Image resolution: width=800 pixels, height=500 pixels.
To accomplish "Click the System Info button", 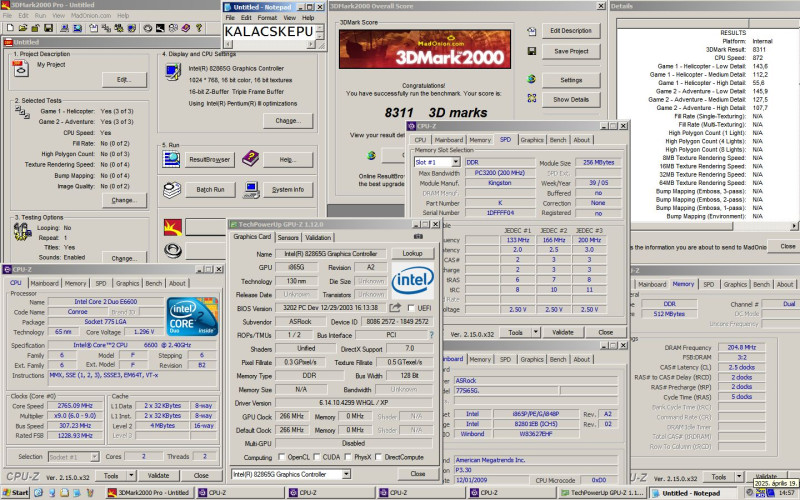I will click(x=288, y=189).
